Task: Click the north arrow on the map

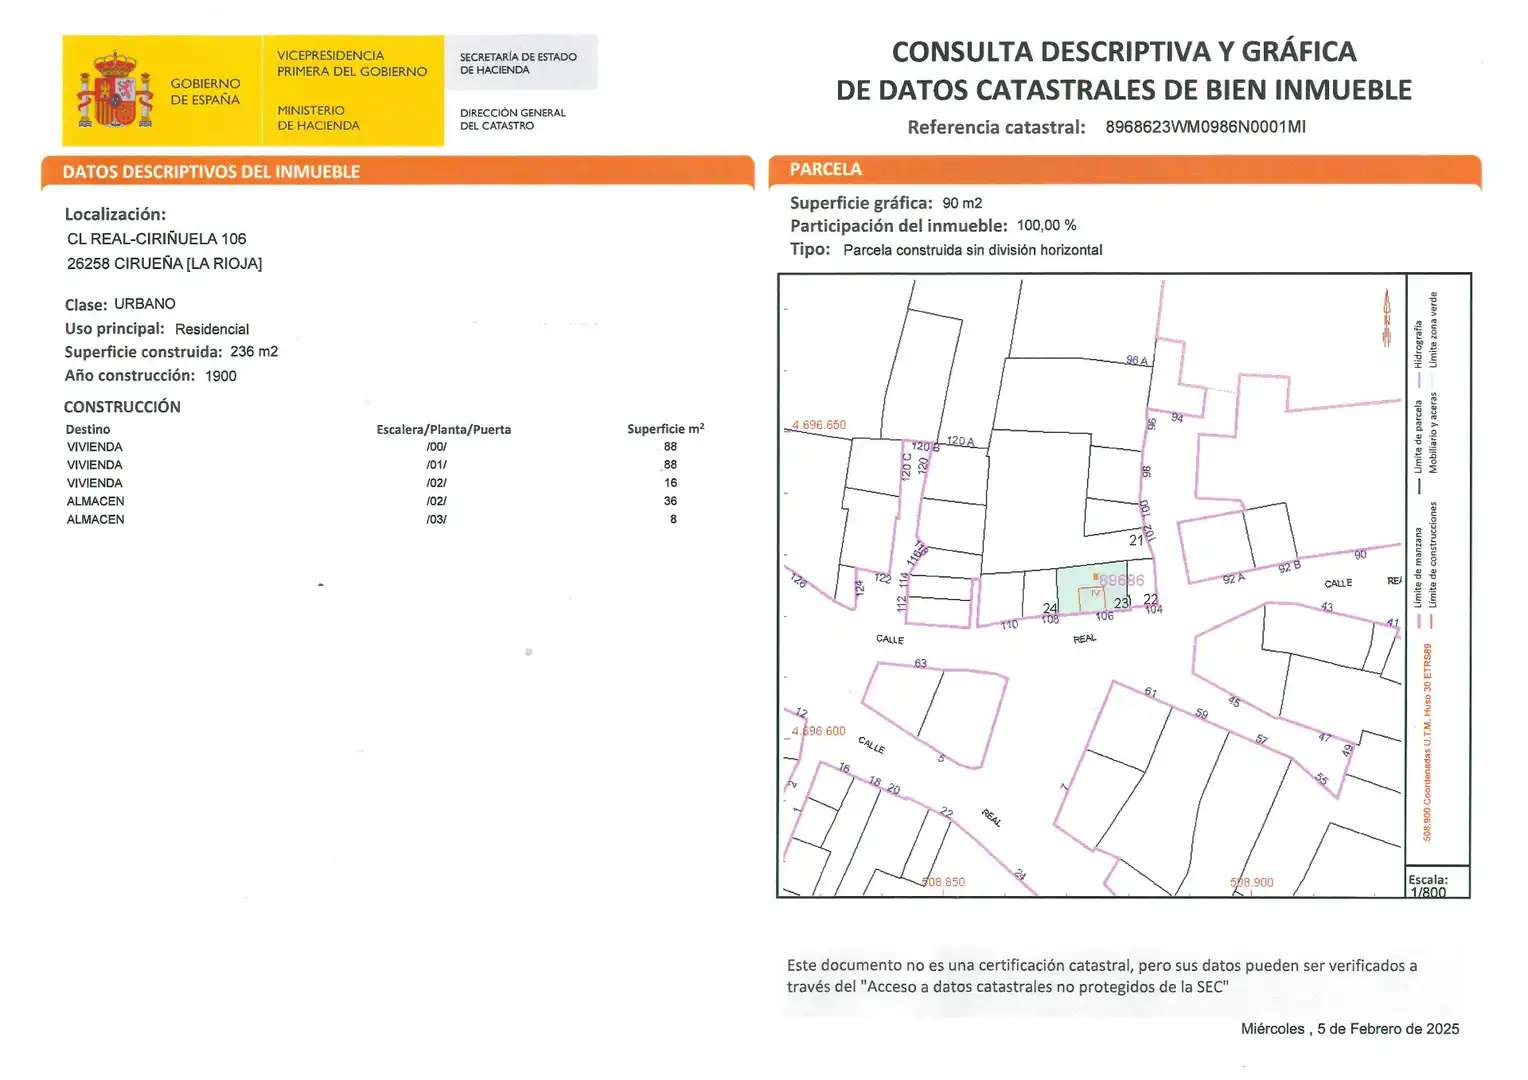Action: [1387, 318]
